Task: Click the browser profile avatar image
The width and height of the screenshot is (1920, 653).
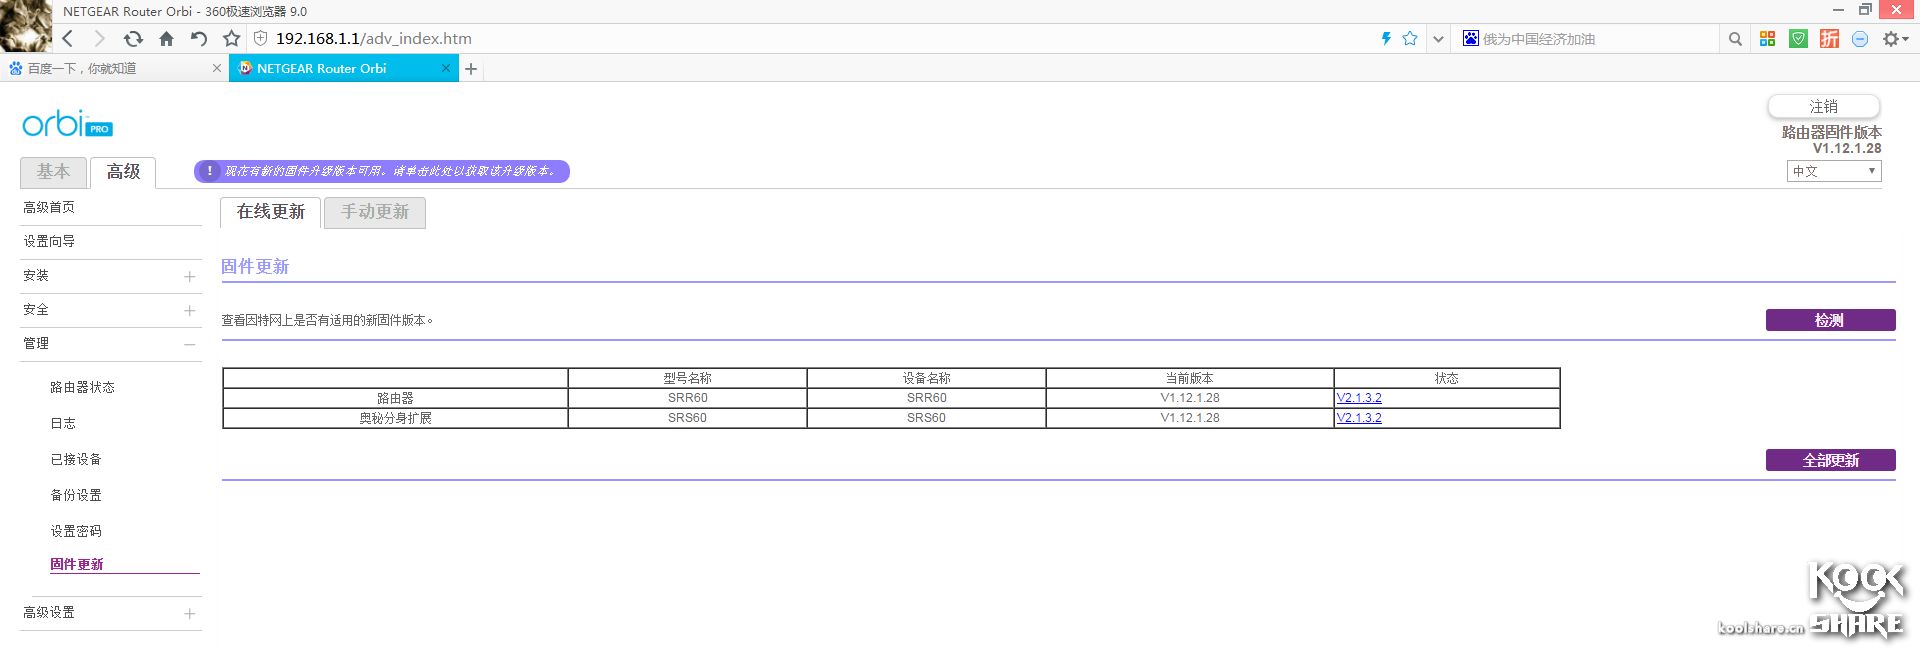Action: coord(25,26)
